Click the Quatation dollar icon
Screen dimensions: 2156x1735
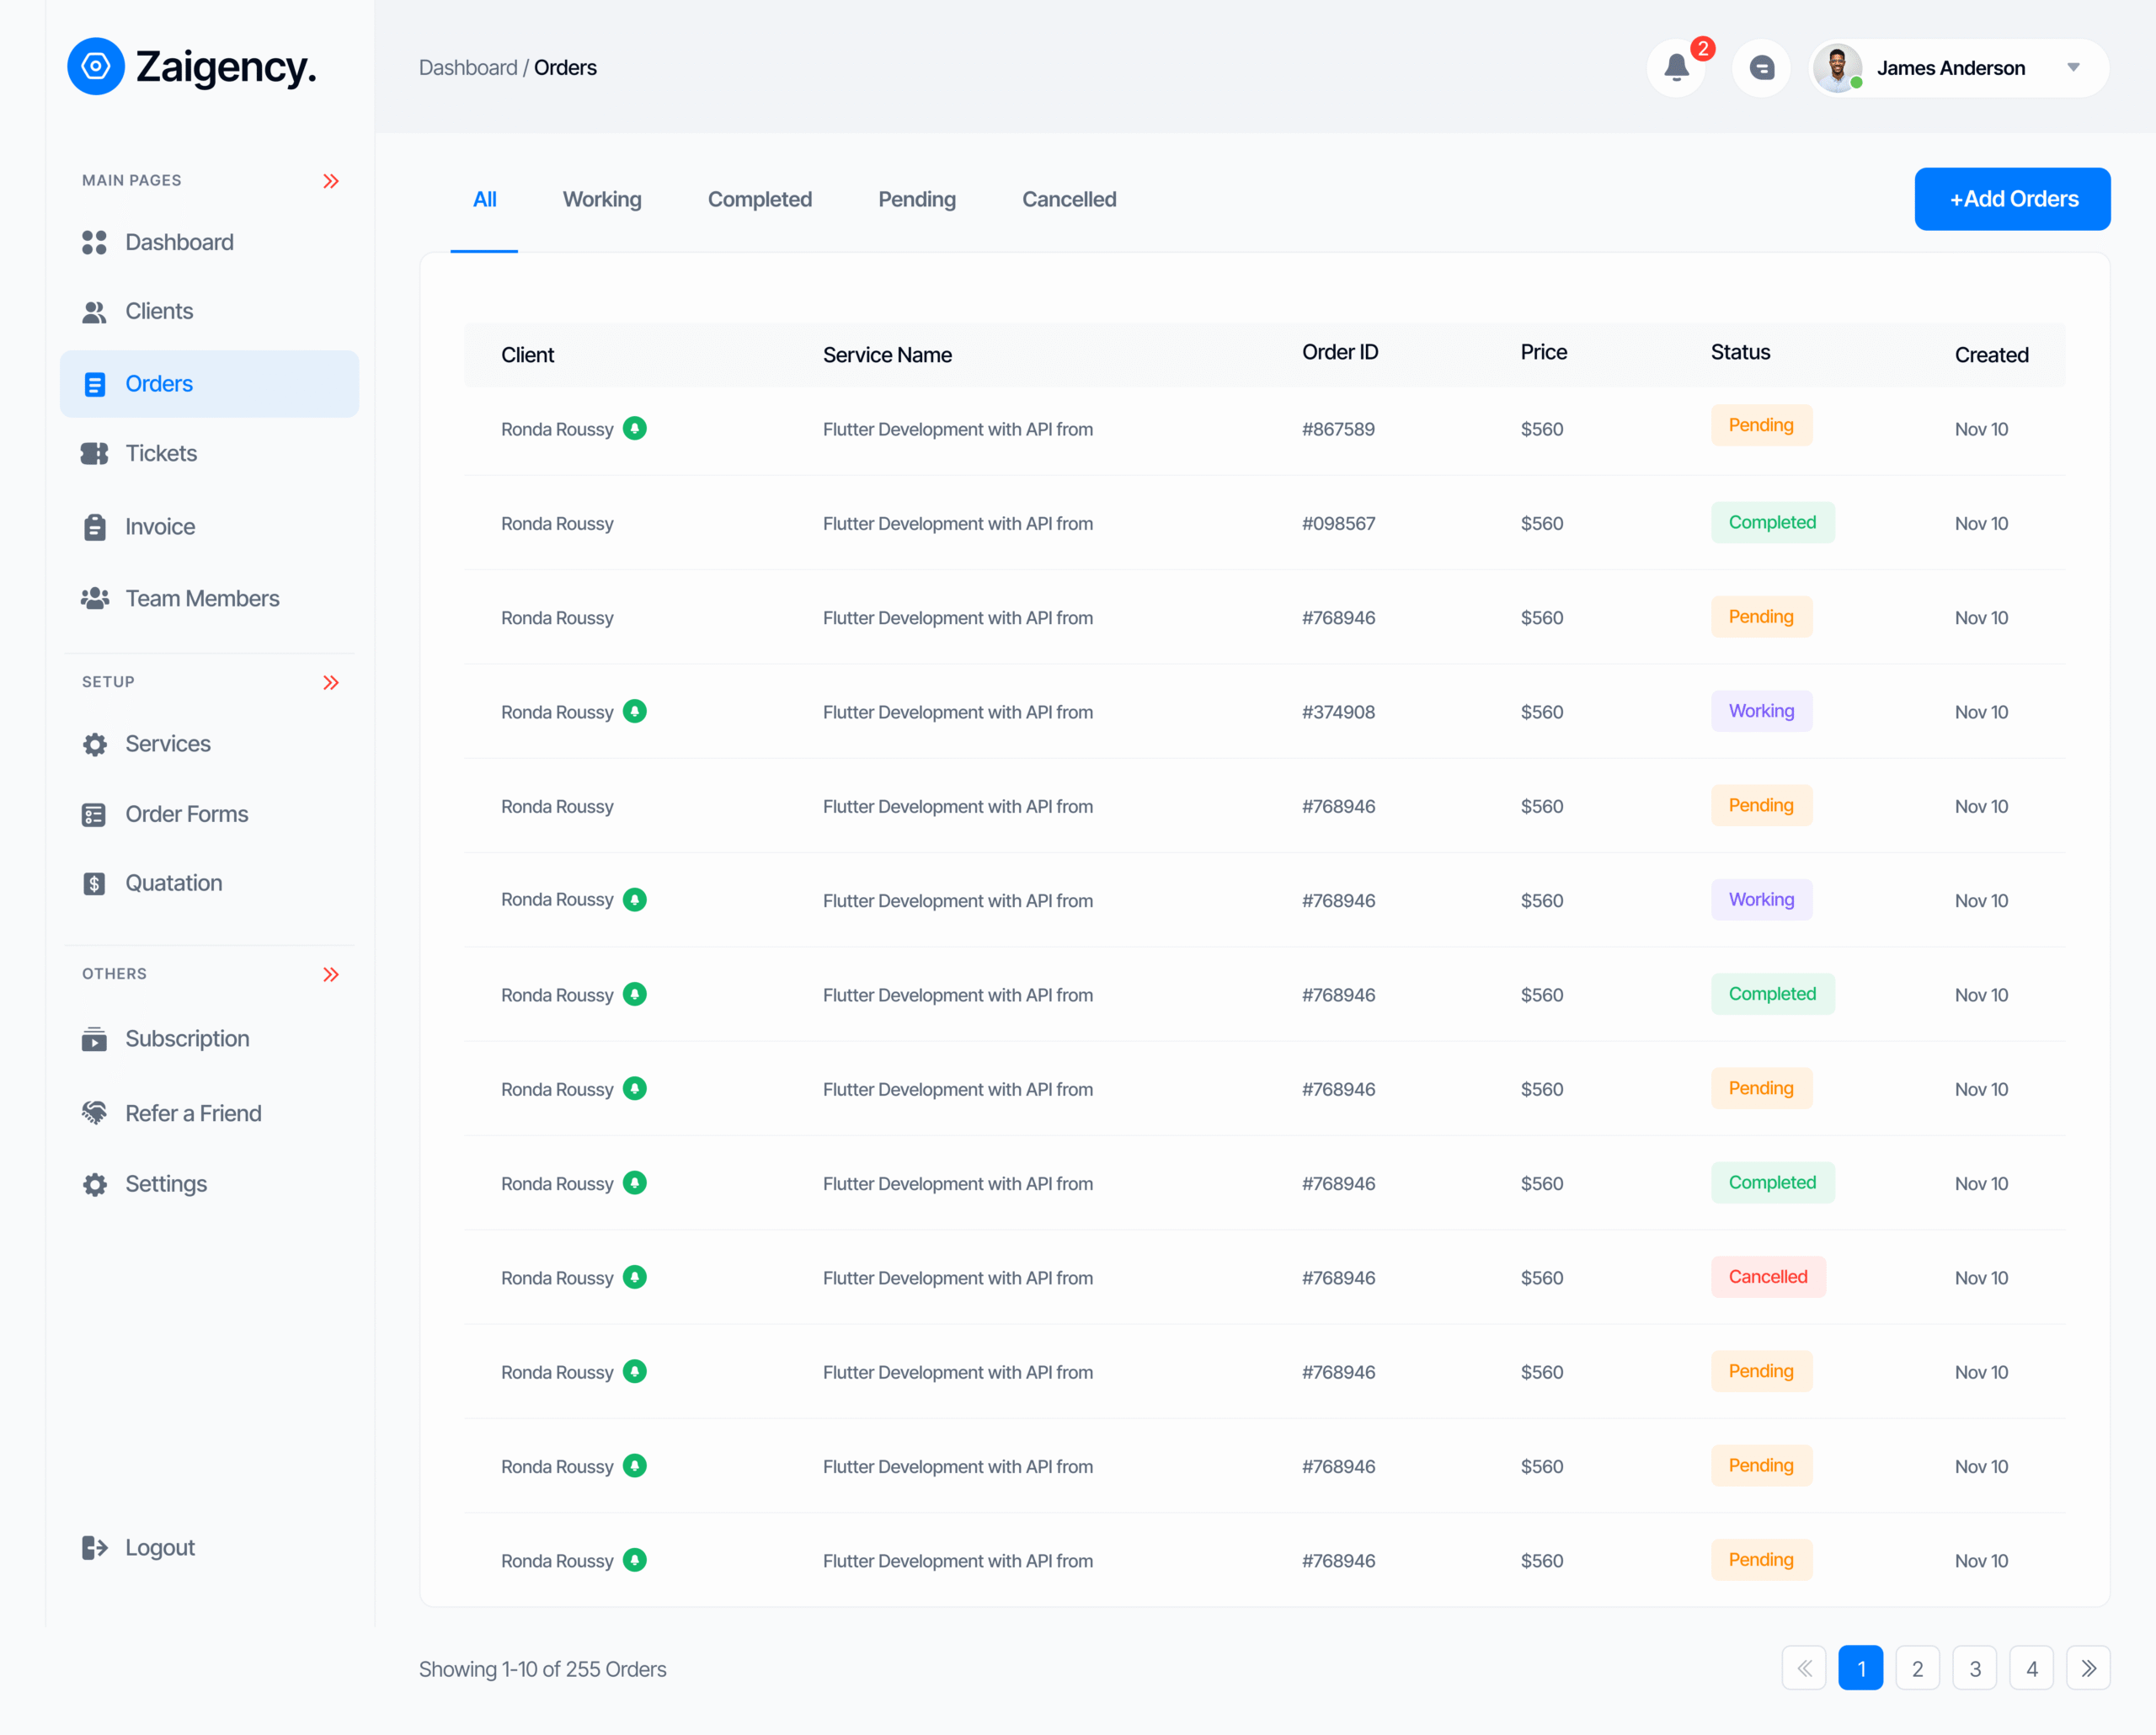point(94,884)
